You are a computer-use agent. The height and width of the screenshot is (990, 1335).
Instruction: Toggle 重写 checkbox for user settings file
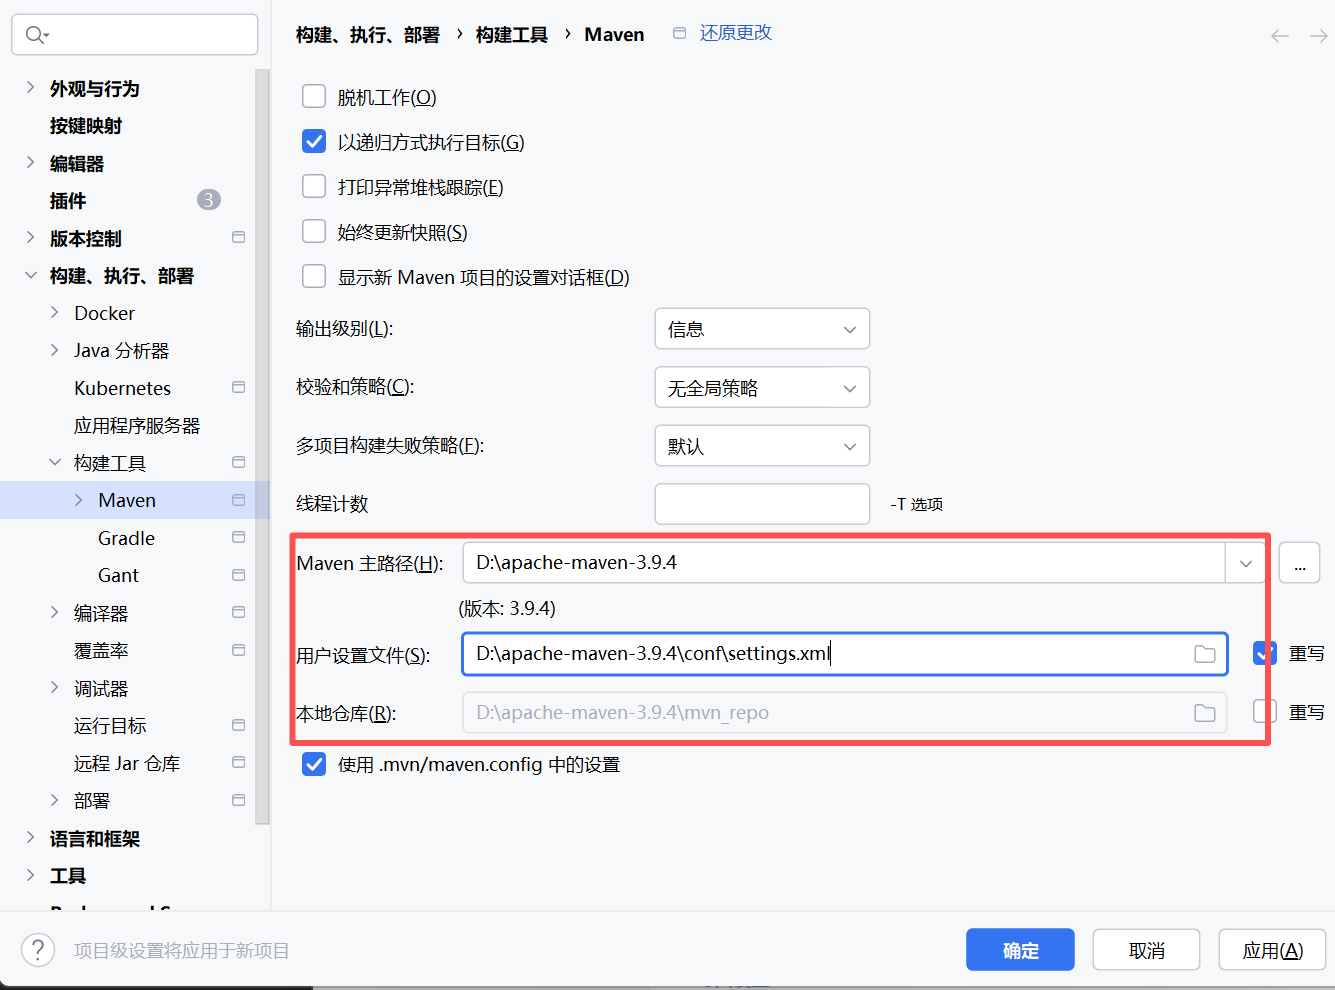(1265, 653)
